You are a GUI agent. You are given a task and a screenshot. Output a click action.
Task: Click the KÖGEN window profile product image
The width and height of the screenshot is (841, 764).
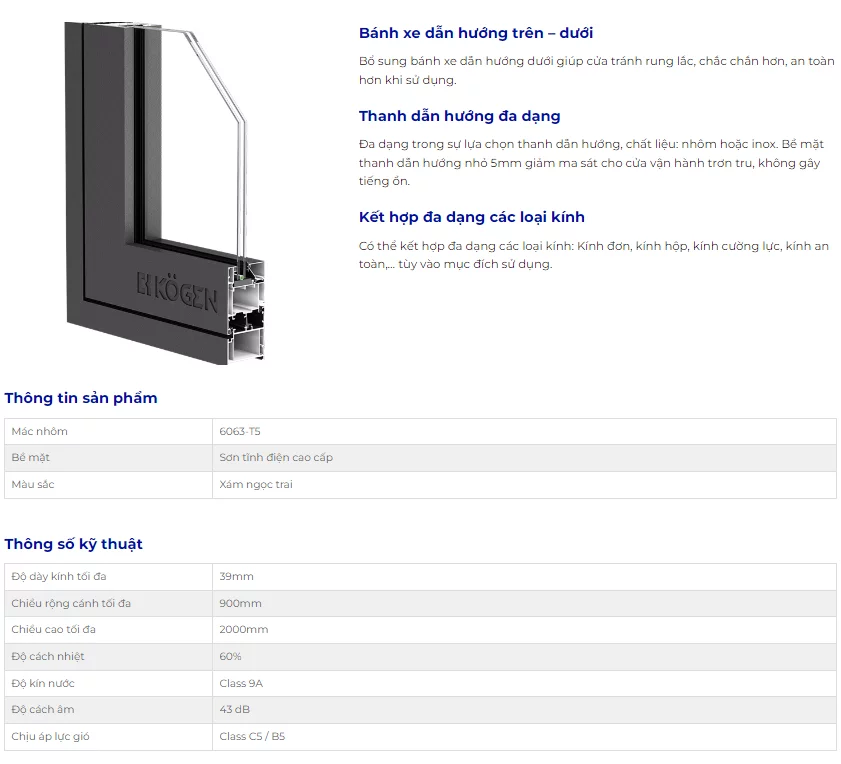(164, 193)
